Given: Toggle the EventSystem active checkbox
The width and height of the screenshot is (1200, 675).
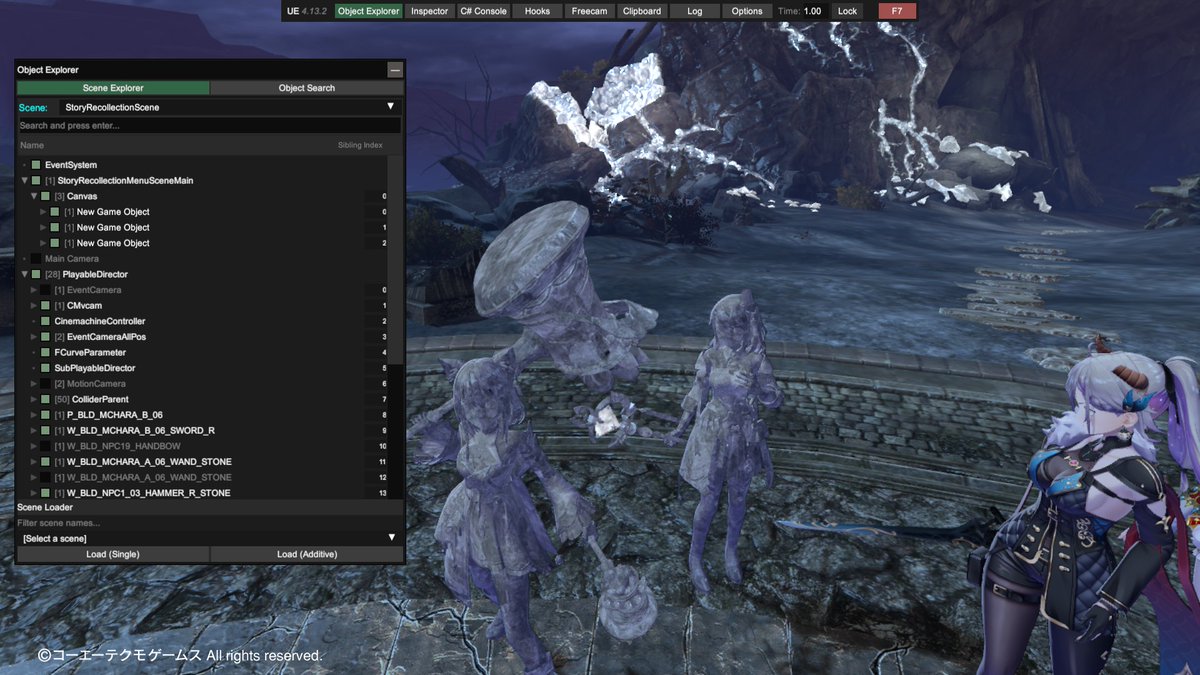Looking at the screenshot, I should click(36, 165).
